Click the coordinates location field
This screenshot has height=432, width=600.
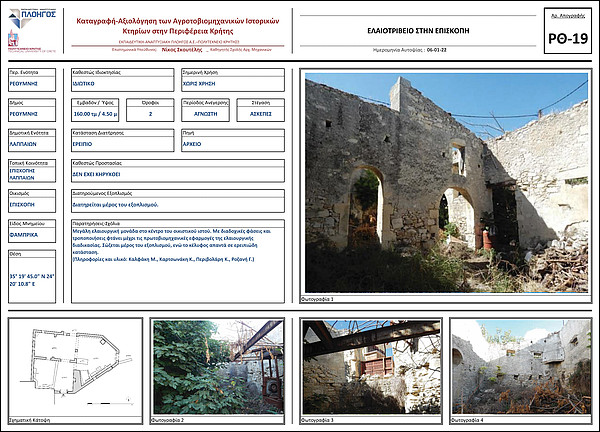(32, 277)
